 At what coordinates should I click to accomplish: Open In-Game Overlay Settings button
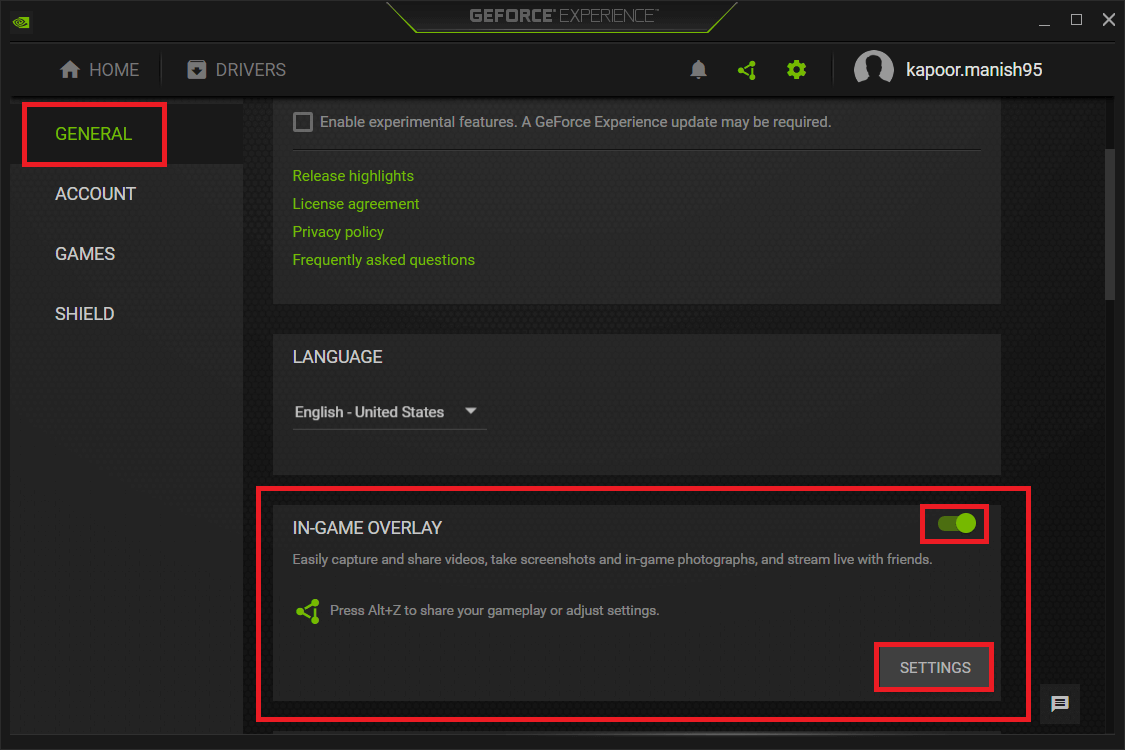(935, 667)
